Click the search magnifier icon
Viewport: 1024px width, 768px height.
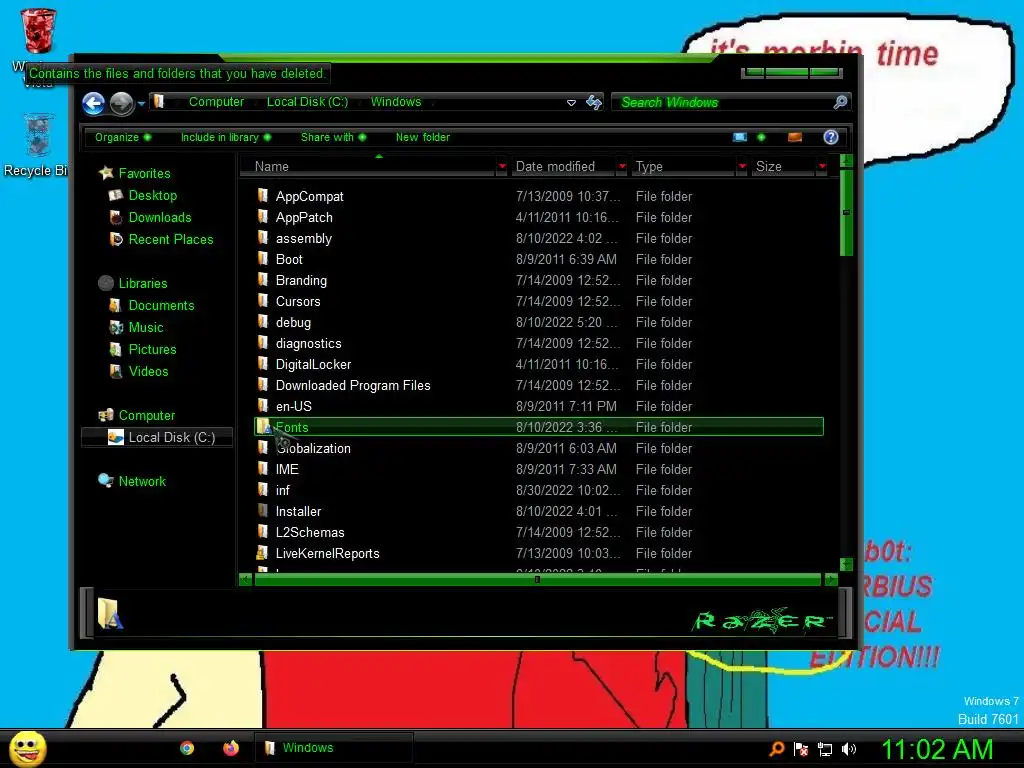click(840, 103)
